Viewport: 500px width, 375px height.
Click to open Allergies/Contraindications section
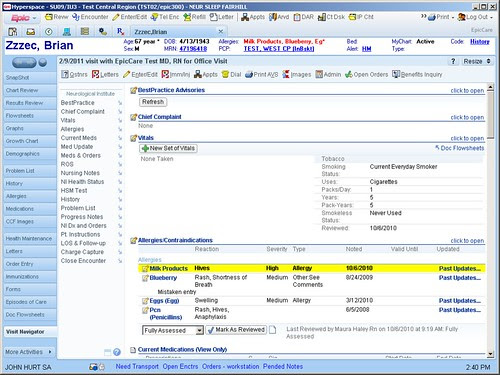coord(467,241)
